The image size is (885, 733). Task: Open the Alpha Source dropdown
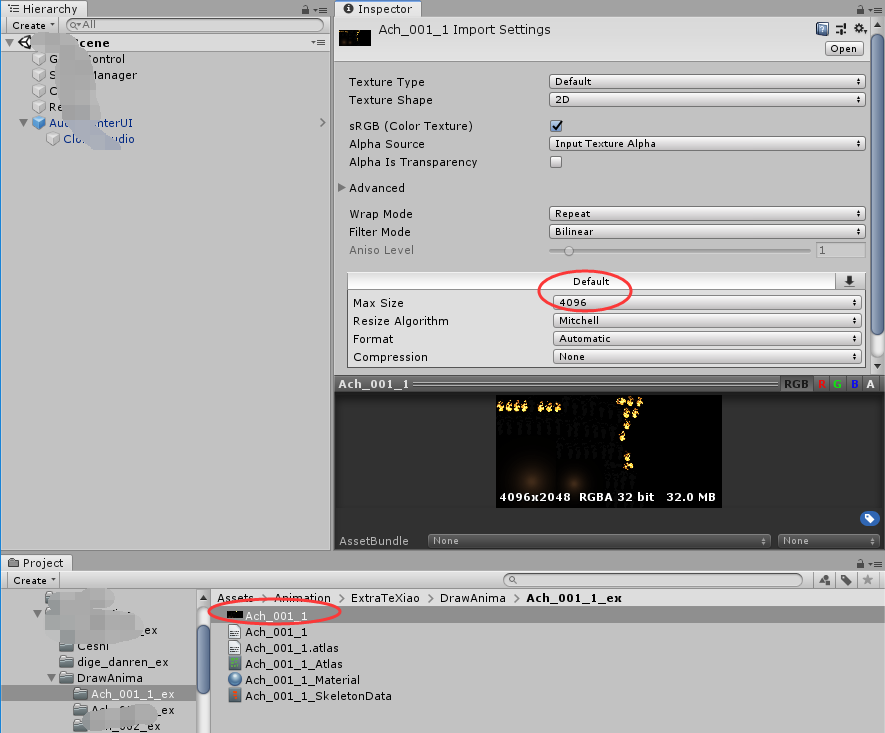(707, 143)
